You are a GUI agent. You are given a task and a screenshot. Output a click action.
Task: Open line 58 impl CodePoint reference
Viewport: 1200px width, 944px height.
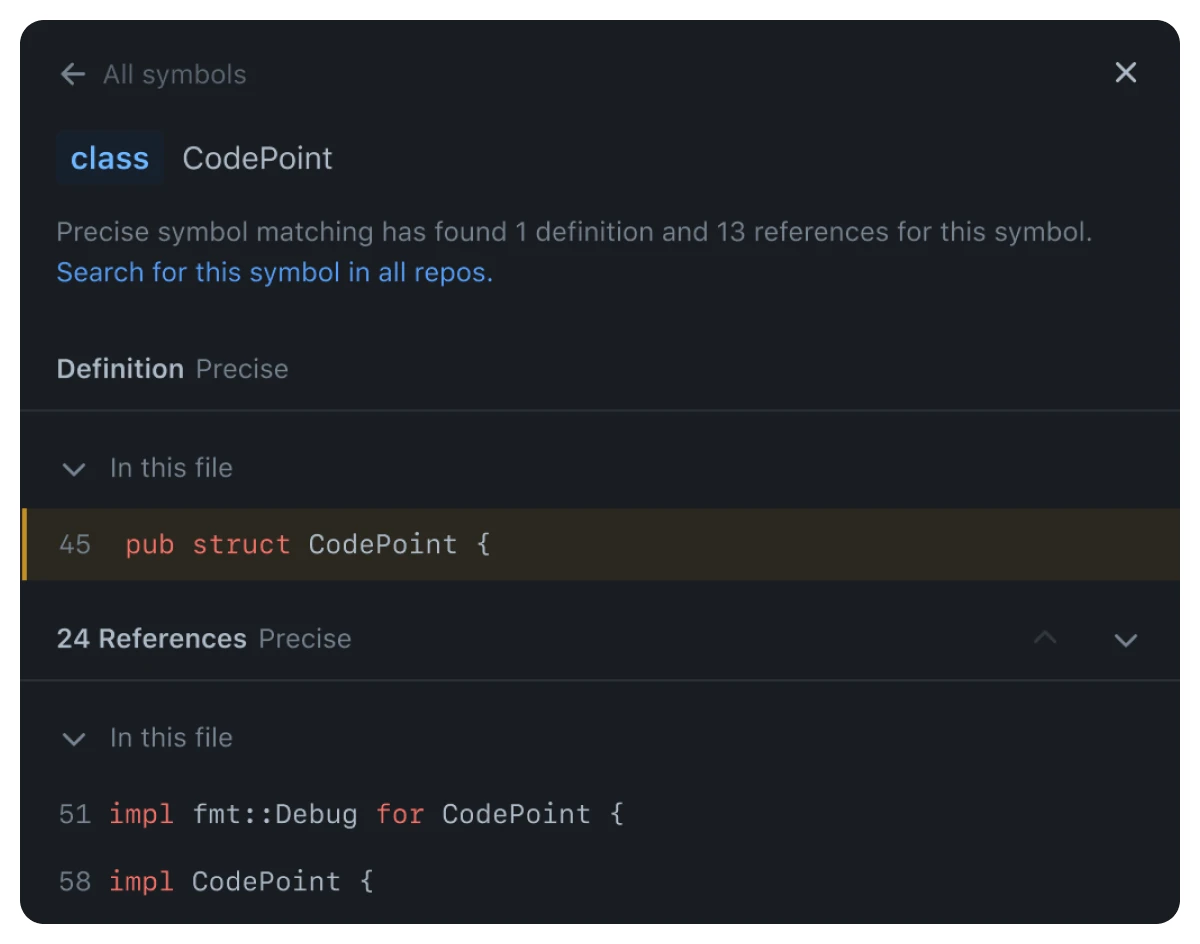(x=240, y=881)
